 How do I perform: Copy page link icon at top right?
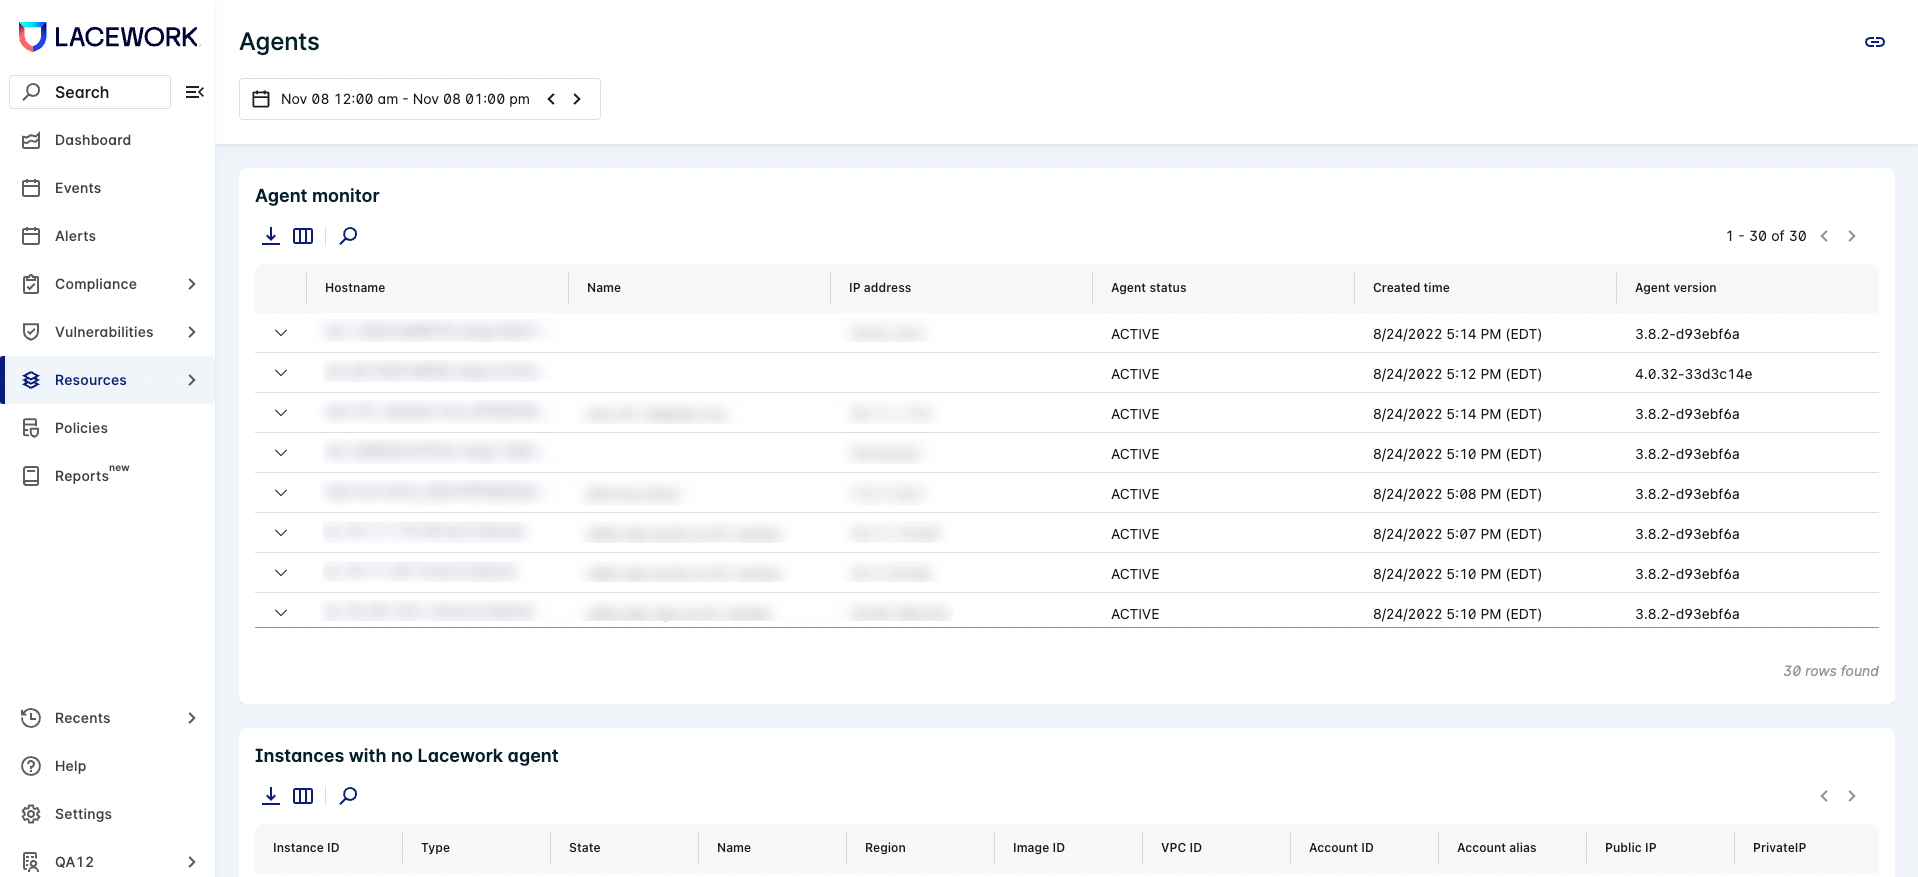(1875, 42)
